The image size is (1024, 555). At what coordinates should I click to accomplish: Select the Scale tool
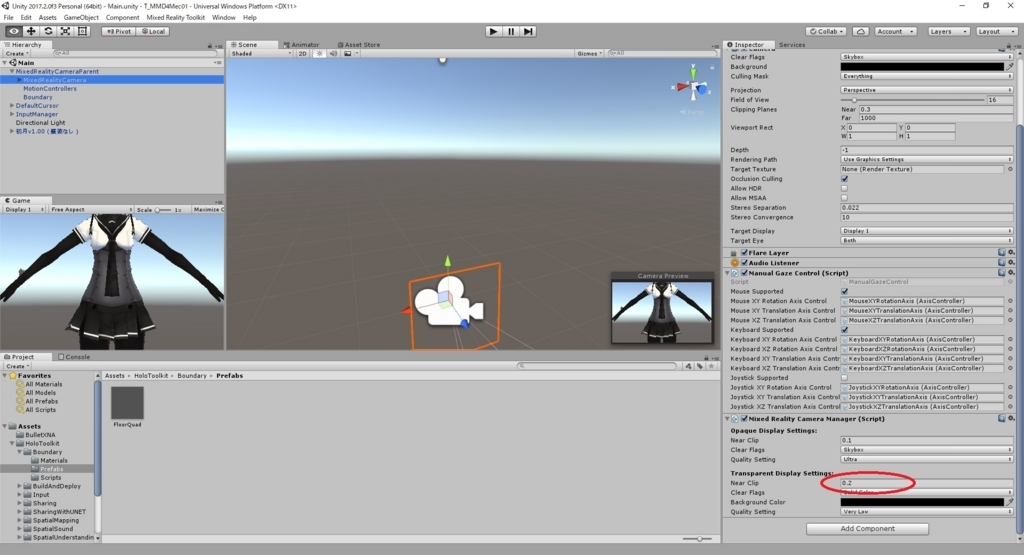(x=65, y=31)
